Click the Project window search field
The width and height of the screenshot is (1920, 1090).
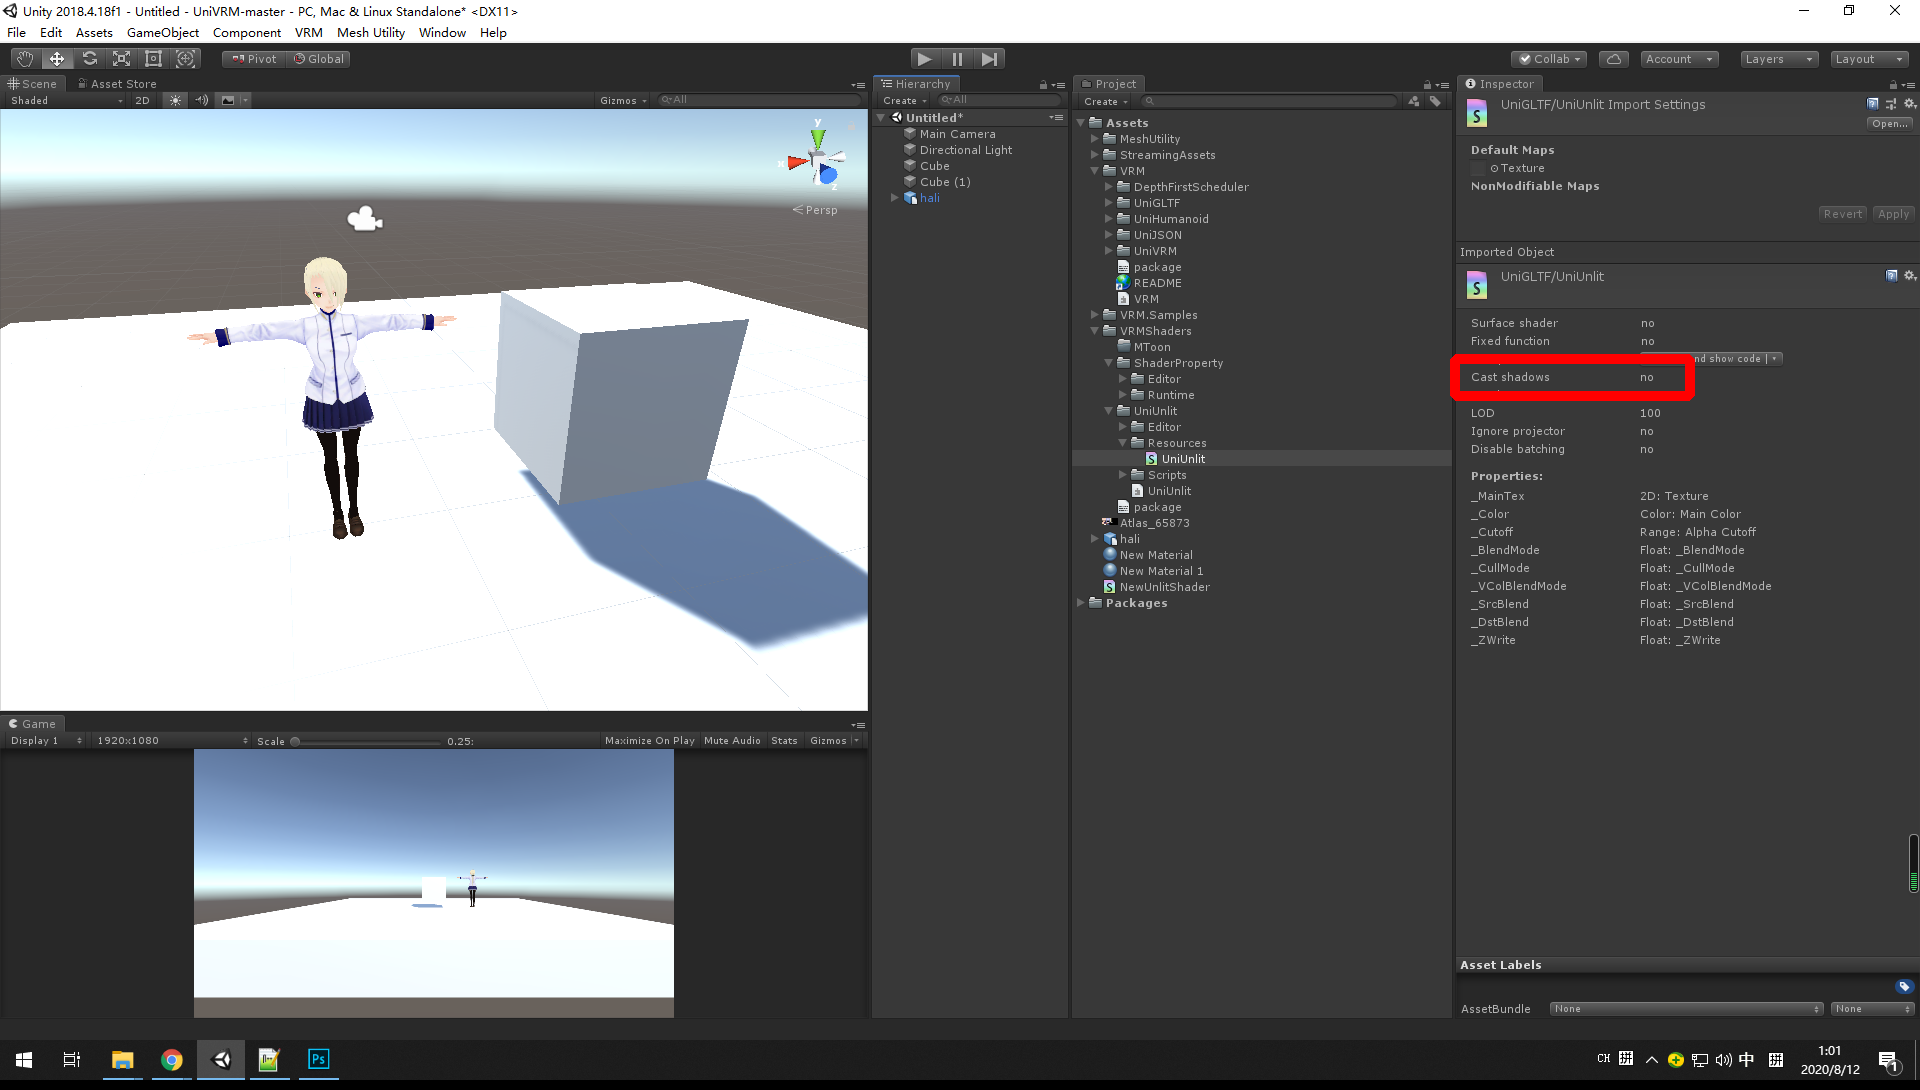tap(1270, 101)
